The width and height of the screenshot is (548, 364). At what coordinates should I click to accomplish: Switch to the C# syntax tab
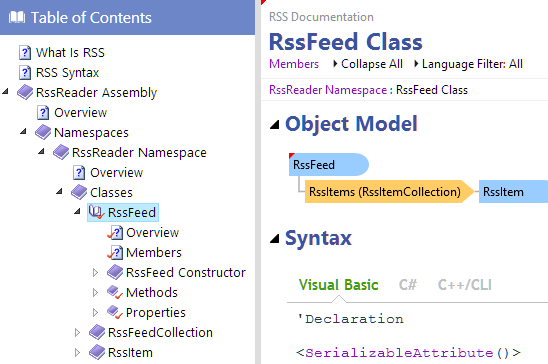[x=408, y=285]
